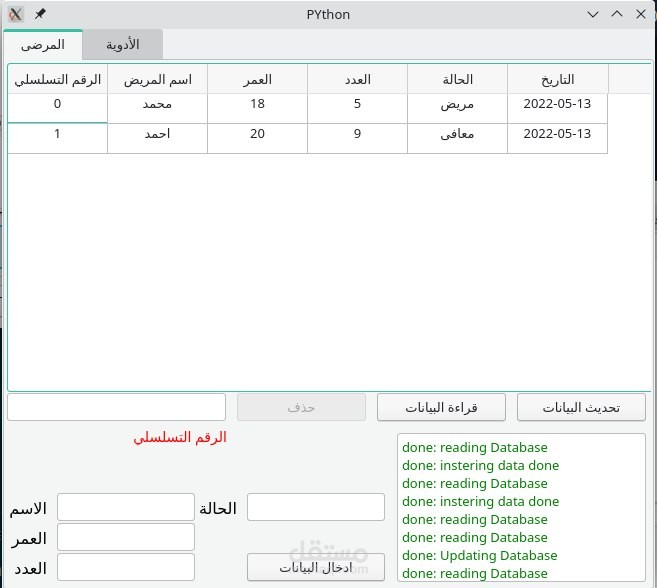Viewport: 657px width, 588px height.
Task: Click the الاسم field label
Action: pos(28,508)
